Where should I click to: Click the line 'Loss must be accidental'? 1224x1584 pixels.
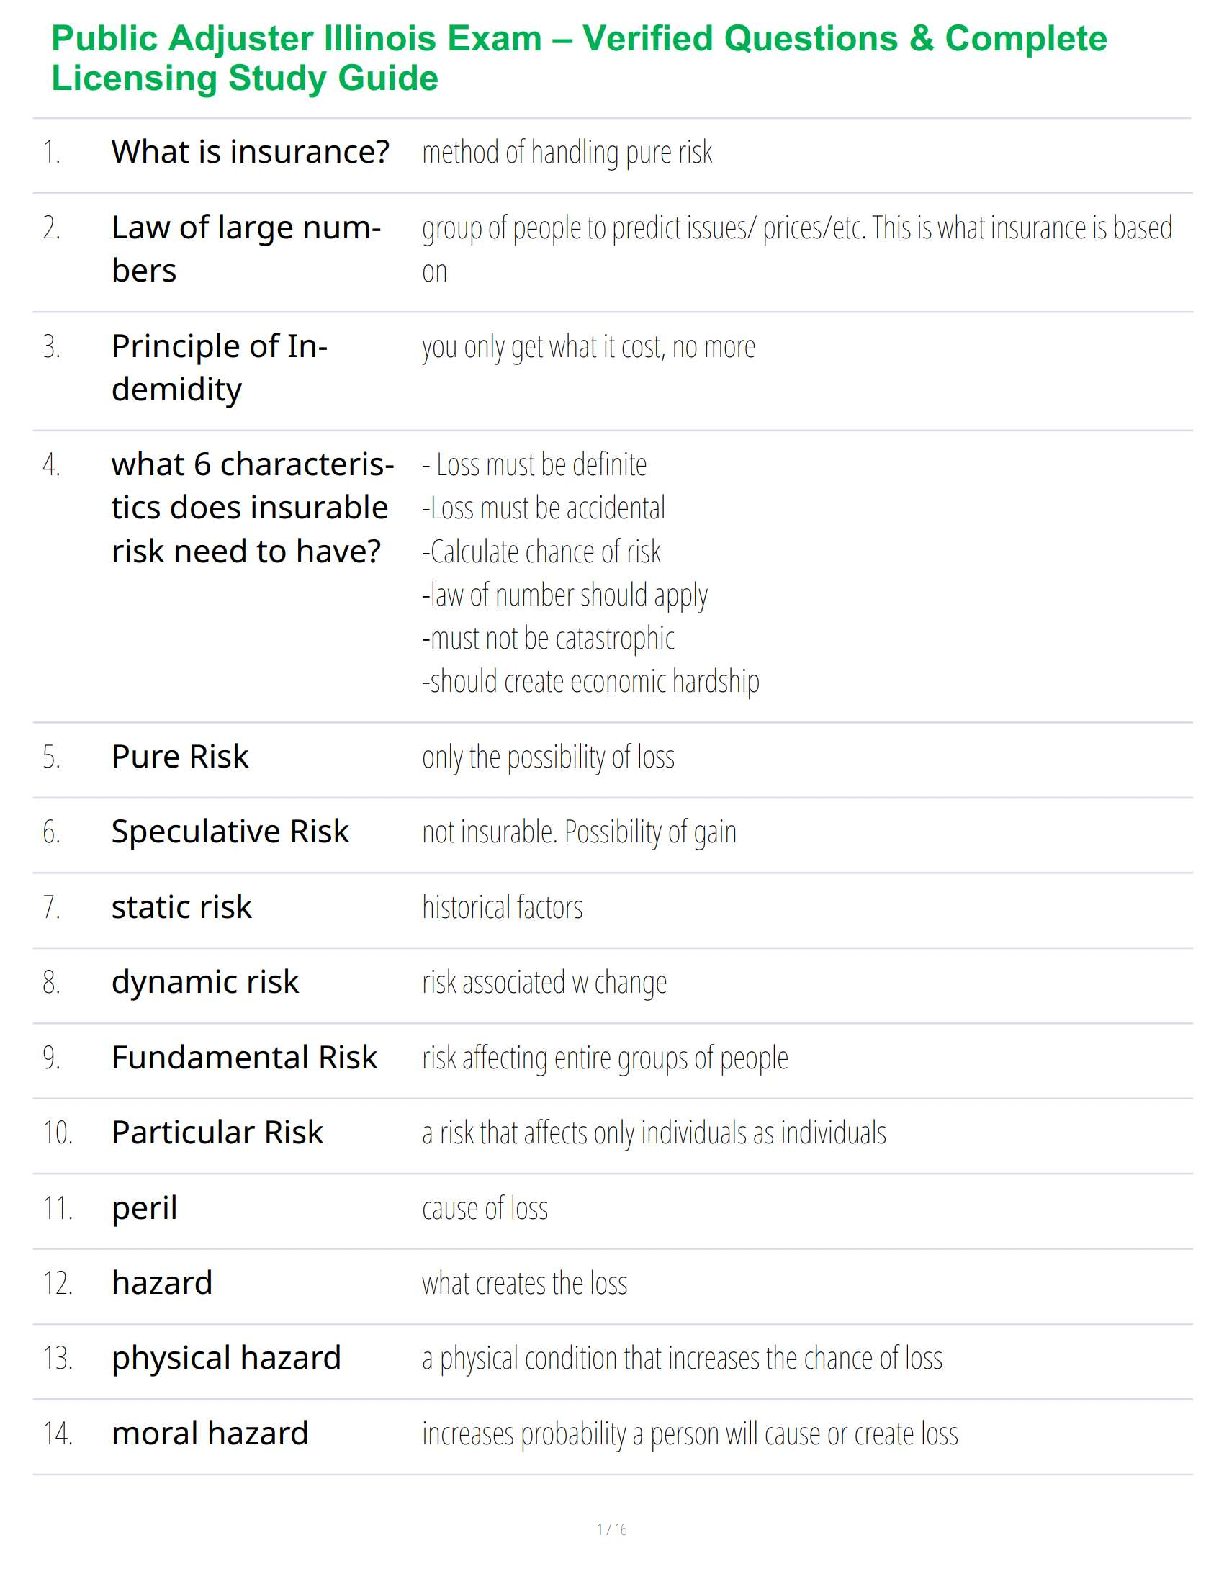544,508
